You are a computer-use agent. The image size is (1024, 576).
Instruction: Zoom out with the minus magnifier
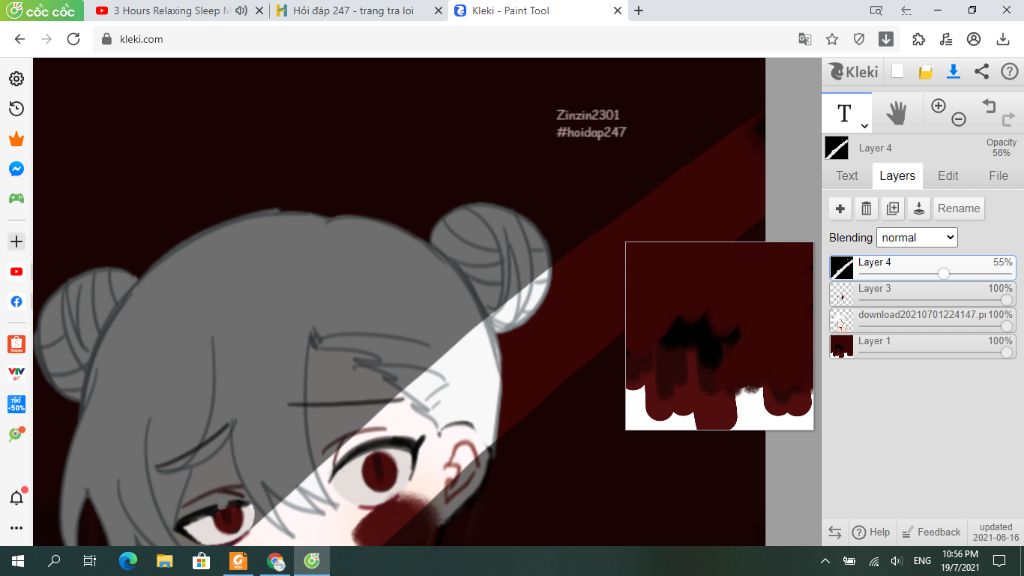pos(959,119)
